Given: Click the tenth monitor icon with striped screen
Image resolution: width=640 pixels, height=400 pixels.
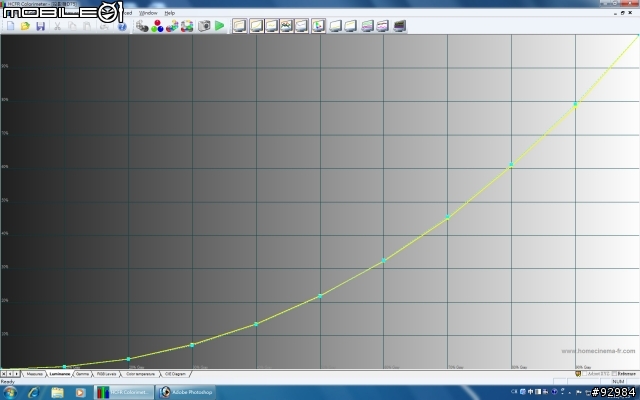Looking at the screenshot, I should [382, 26].
